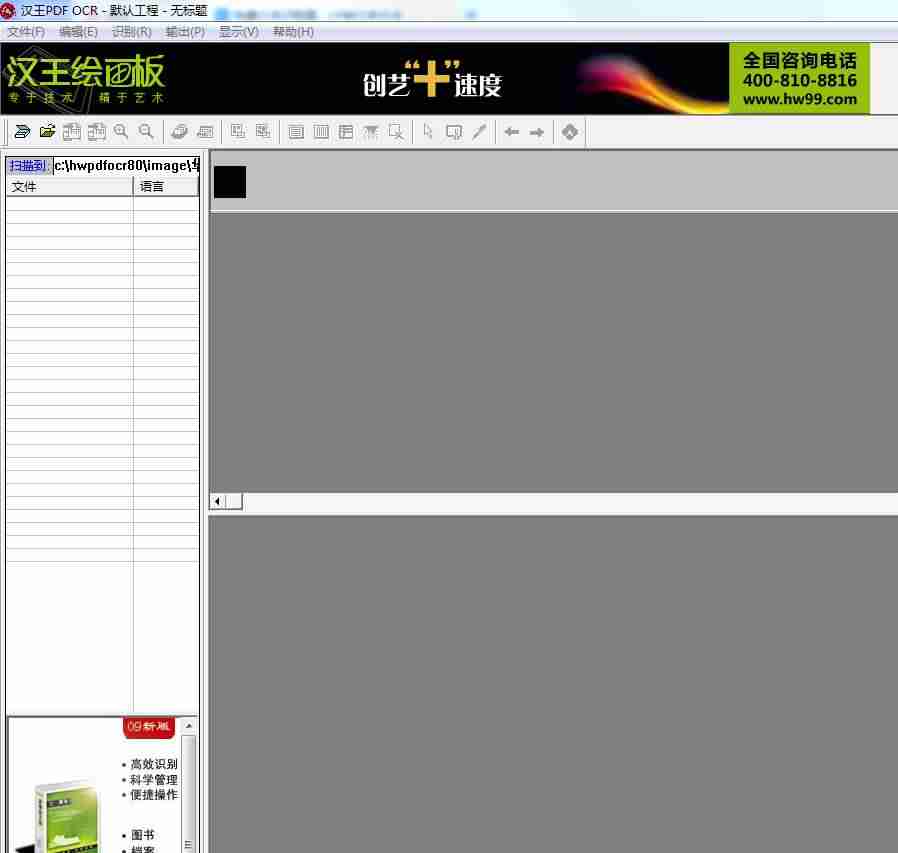Click the ad panel scroll up arrow

click(188, 726)
